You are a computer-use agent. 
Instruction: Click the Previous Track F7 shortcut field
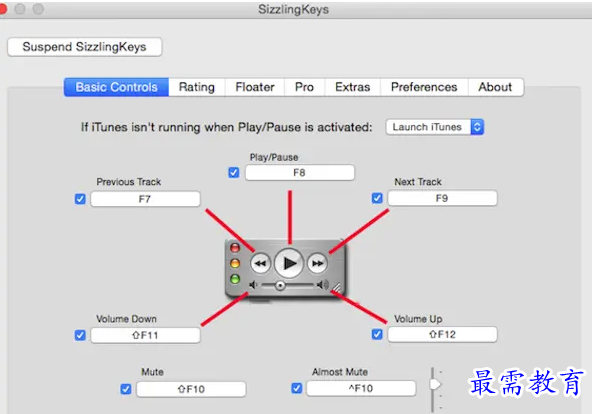coord(145,199)
